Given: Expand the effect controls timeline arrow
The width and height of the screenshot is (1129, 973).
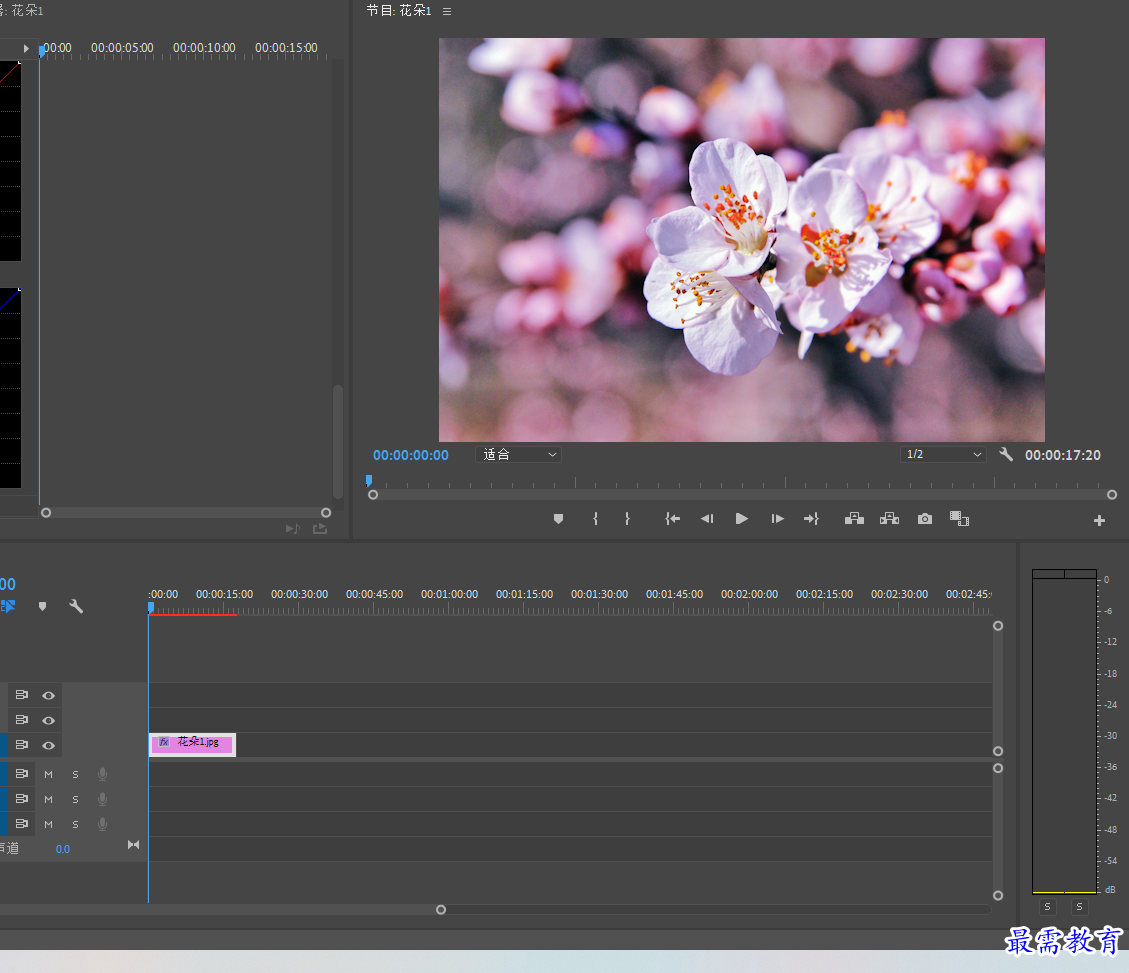Looking at the screenshot, I should 26,48.
